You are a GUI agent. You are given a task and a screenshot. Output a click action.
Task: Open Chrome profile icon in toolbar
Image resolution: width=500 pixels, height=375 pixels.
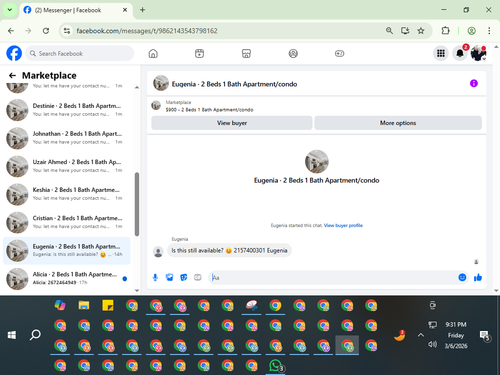coord(471,31)
